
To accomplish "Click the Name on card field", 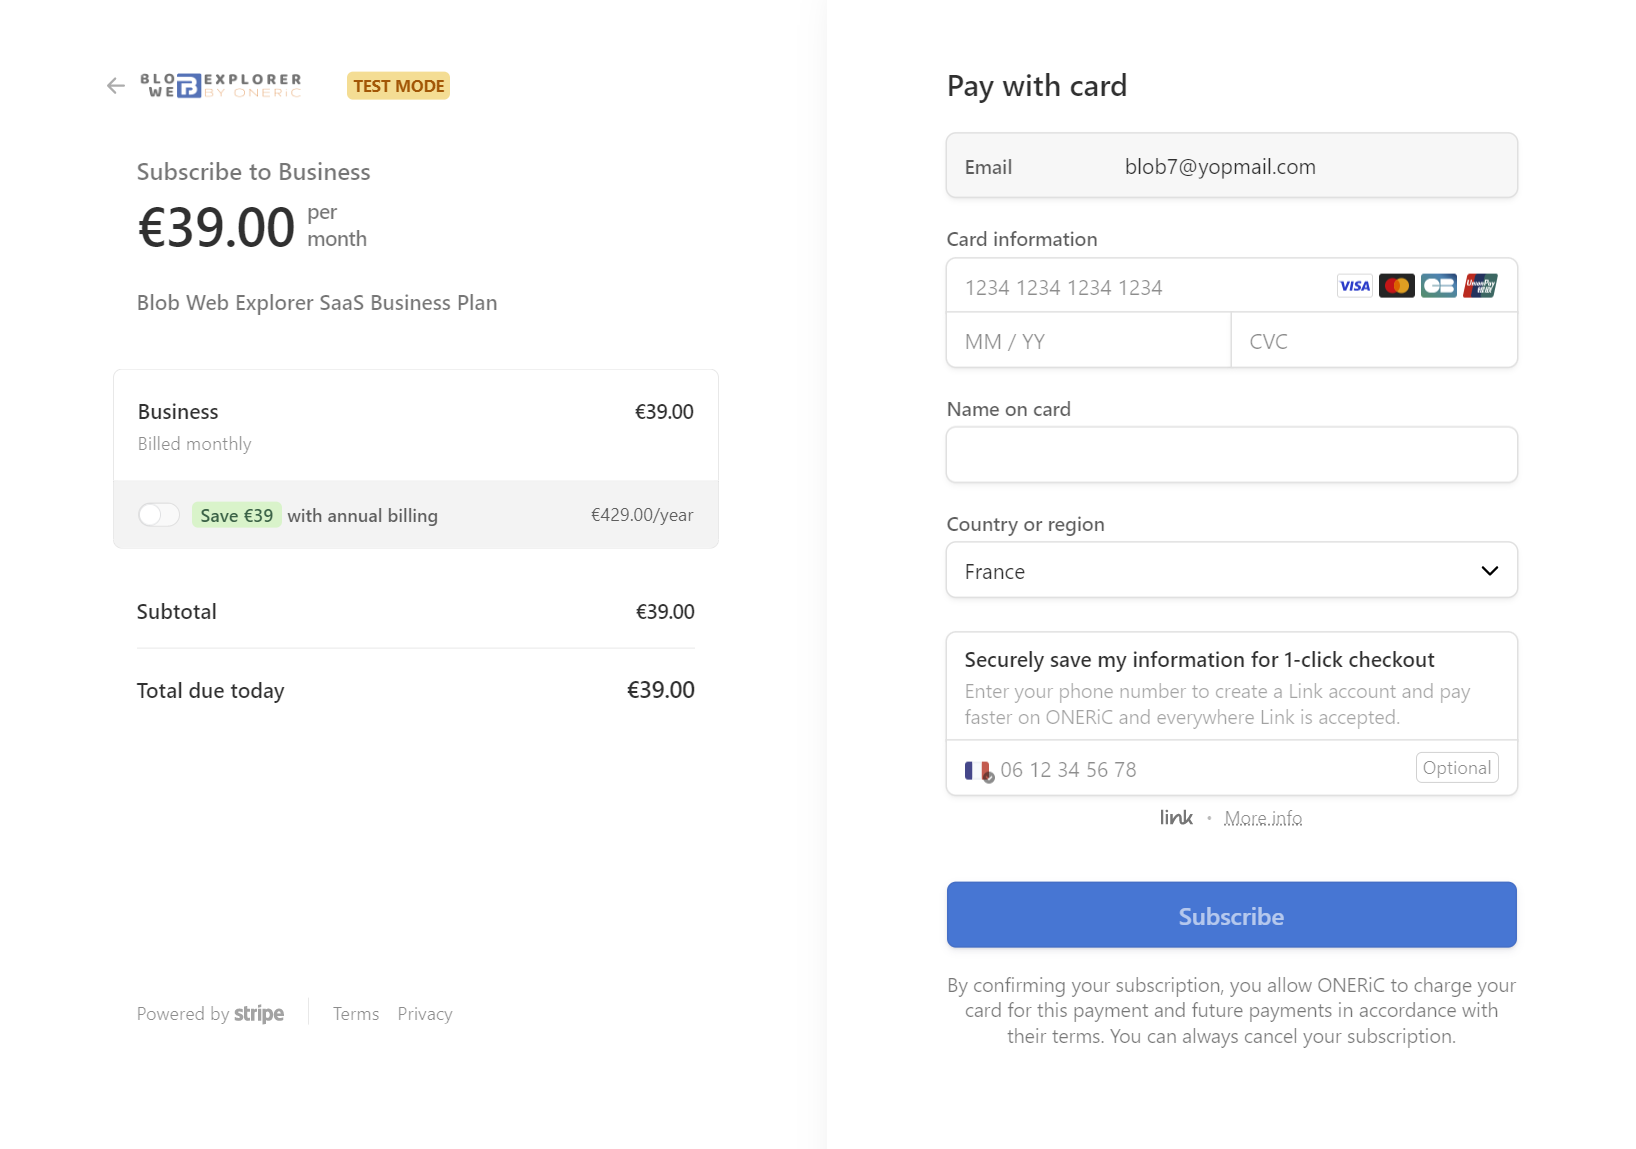I will [x=1232, y=455].
